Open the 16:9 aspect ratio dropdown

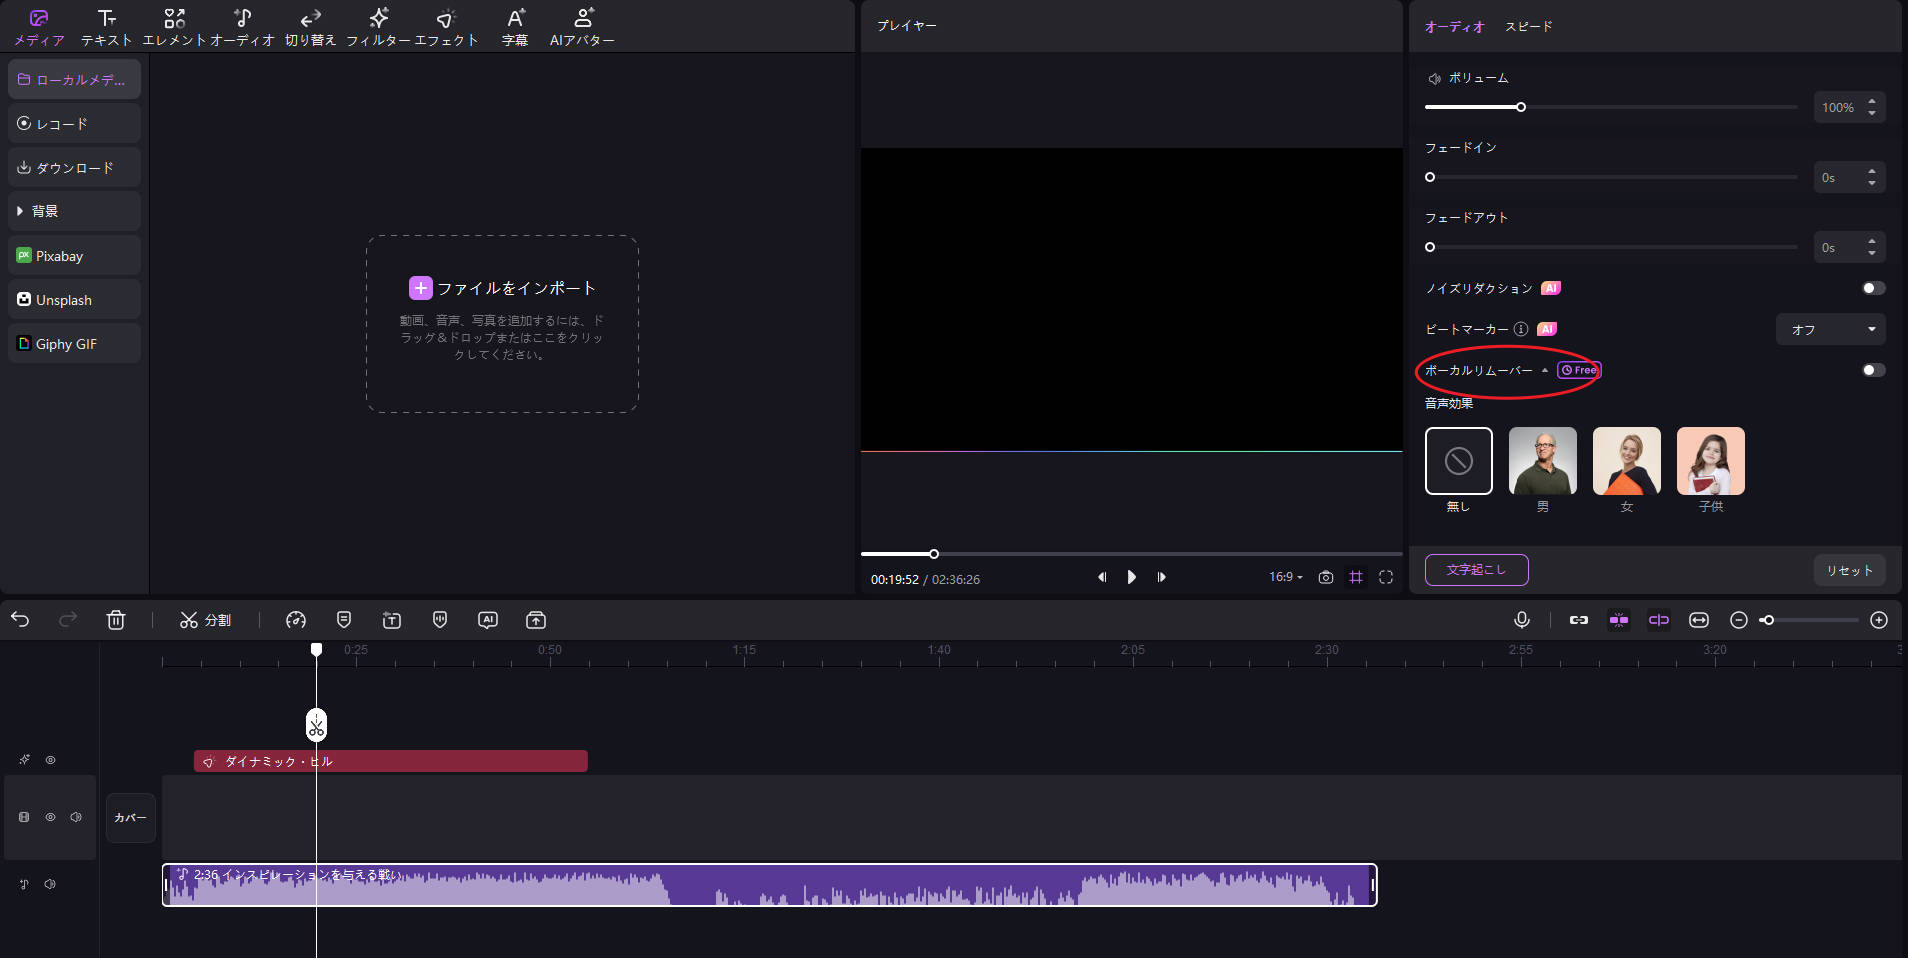(x=1286, y=577)
